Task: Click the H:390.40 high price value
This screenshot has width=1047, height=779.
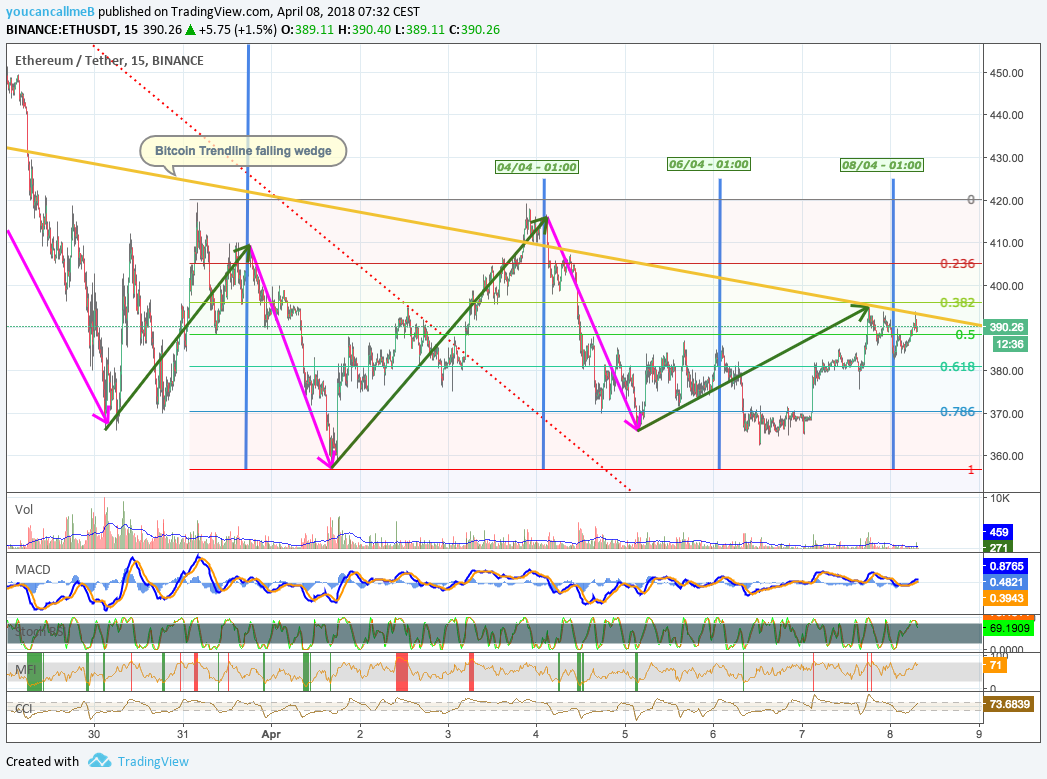Action: (x=364, y=29)
